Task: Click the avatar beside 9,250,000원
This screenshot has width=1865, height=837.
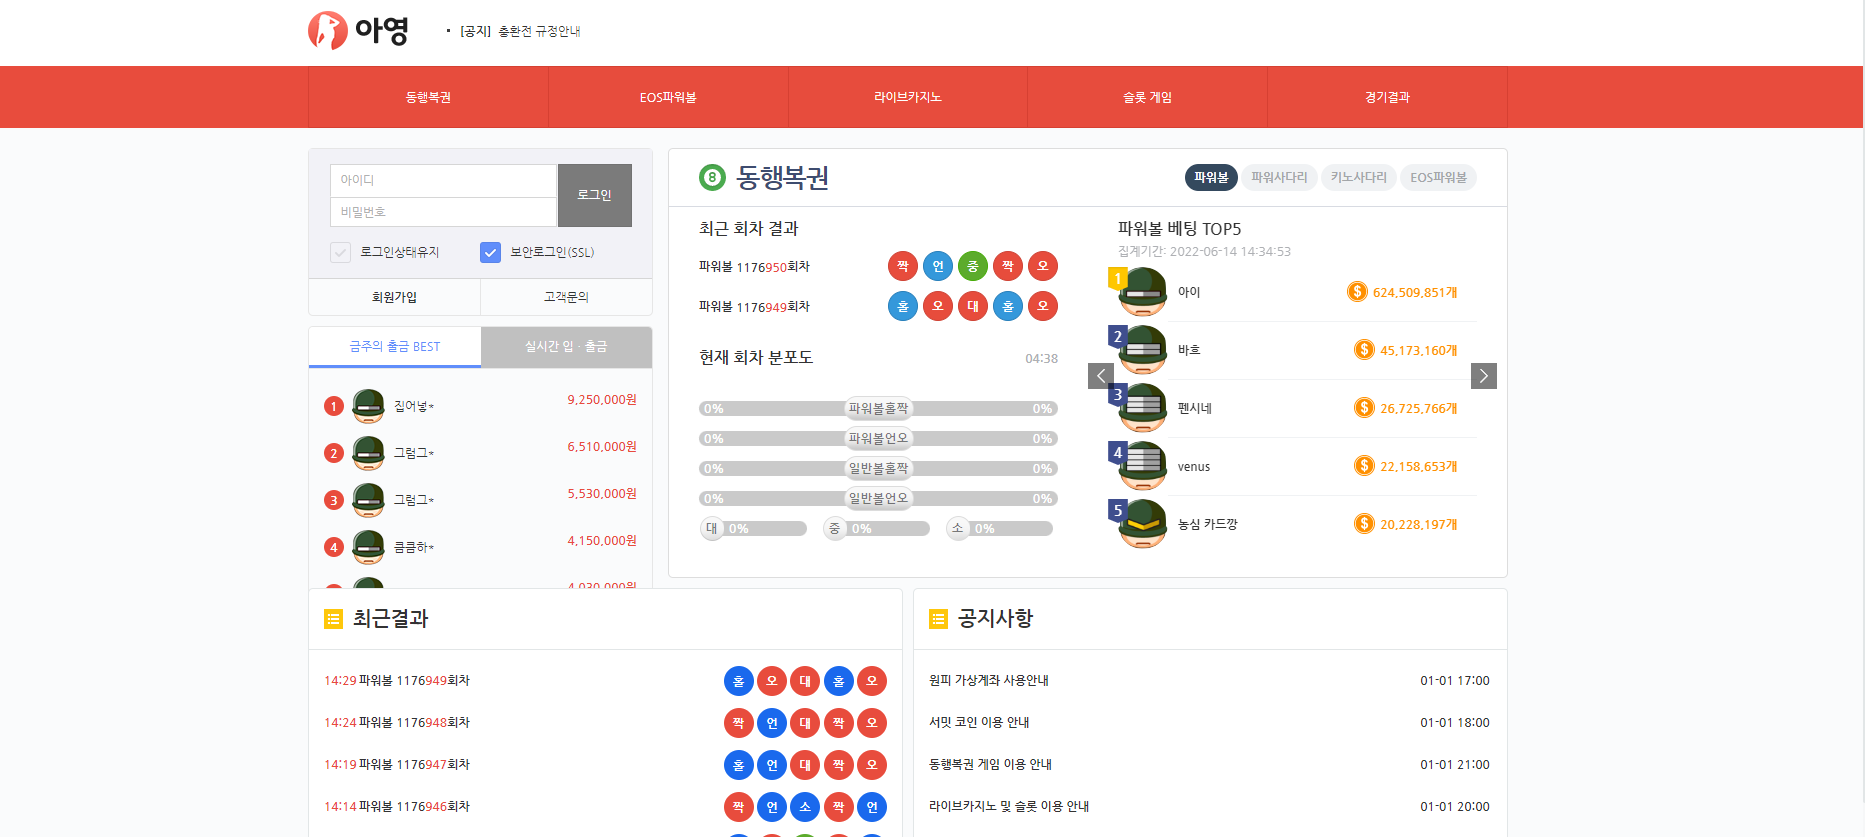Action: (x=368, y=406)
